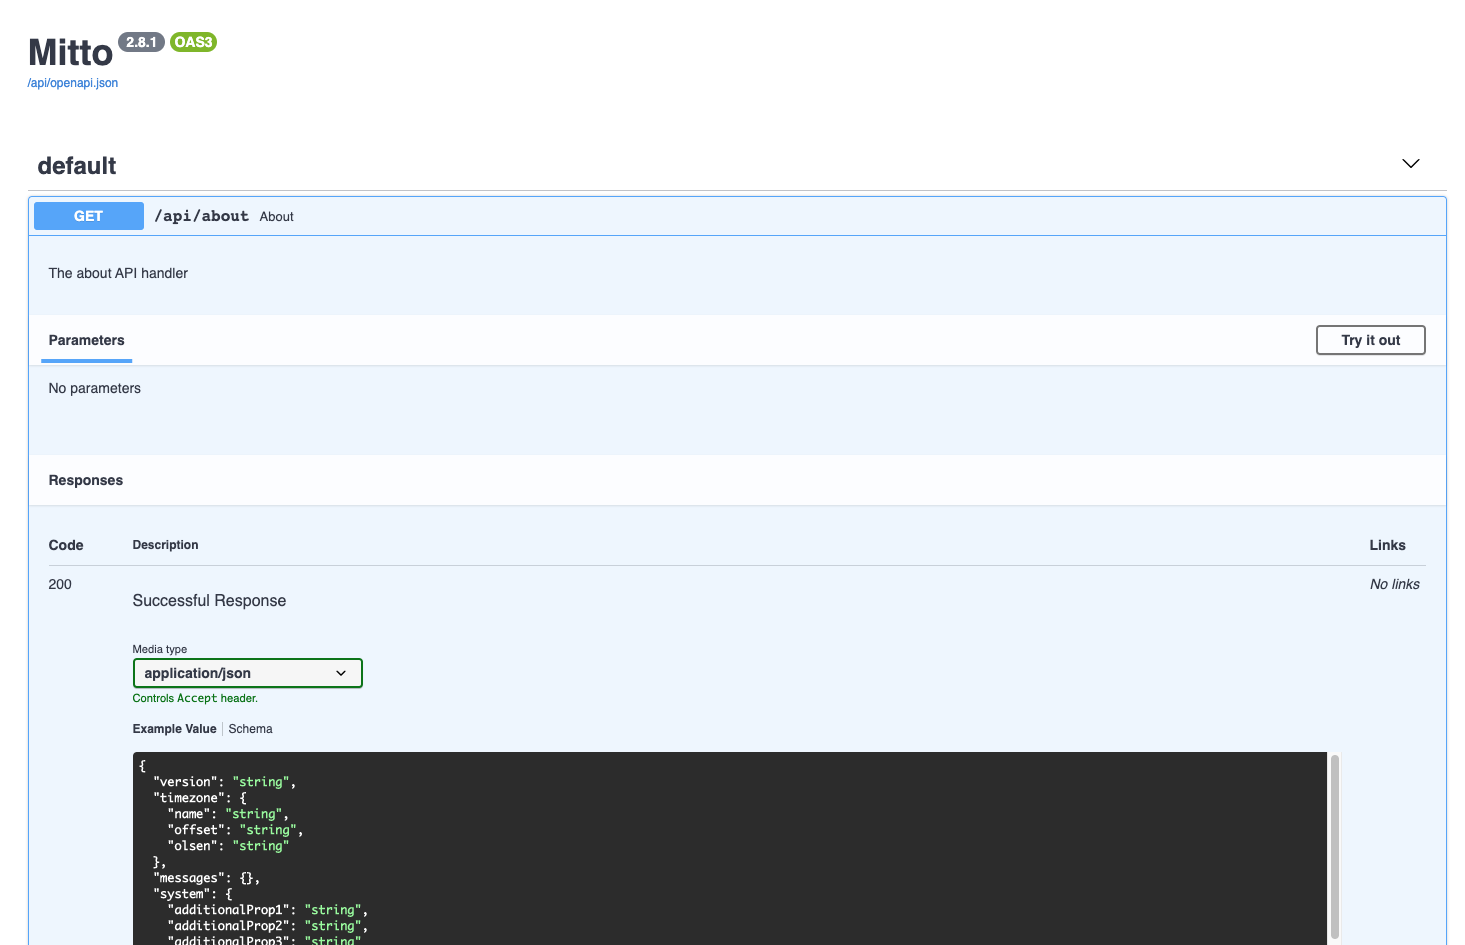Click the "olsen" line in example JSON

(228, 846)
